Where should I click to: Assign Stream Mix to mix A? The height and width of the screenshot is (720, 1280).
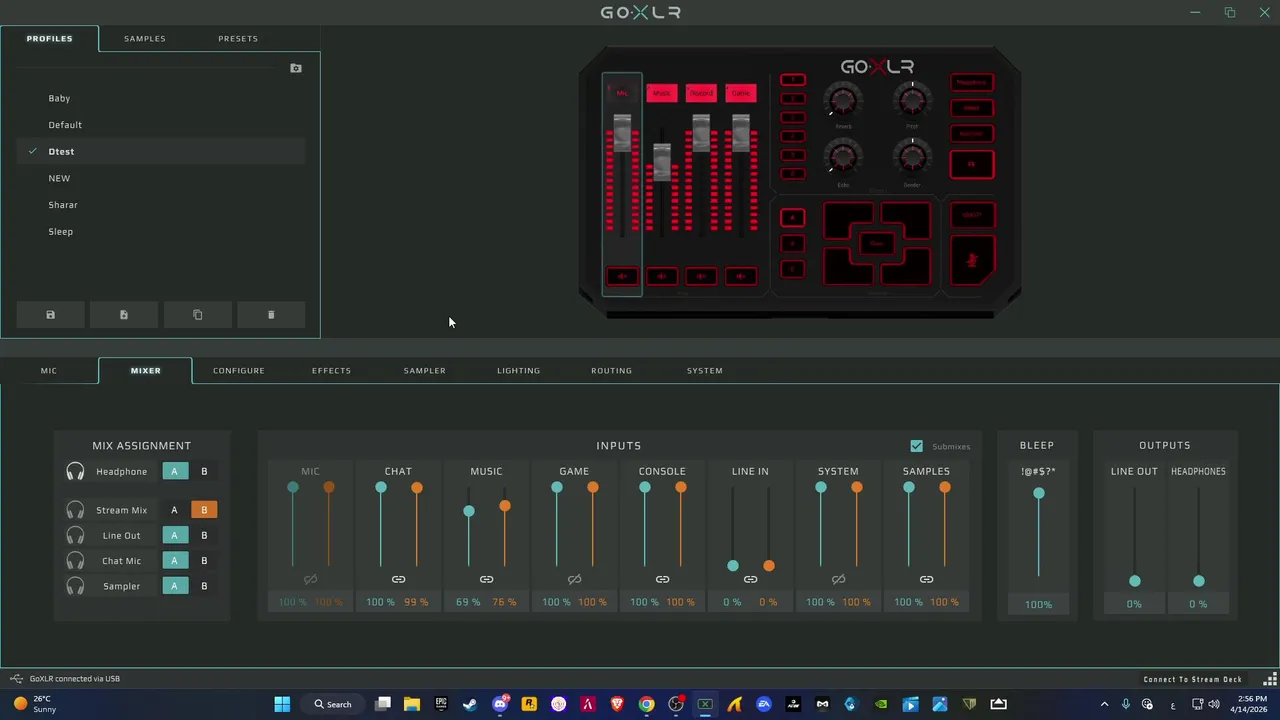click(174, 510)
